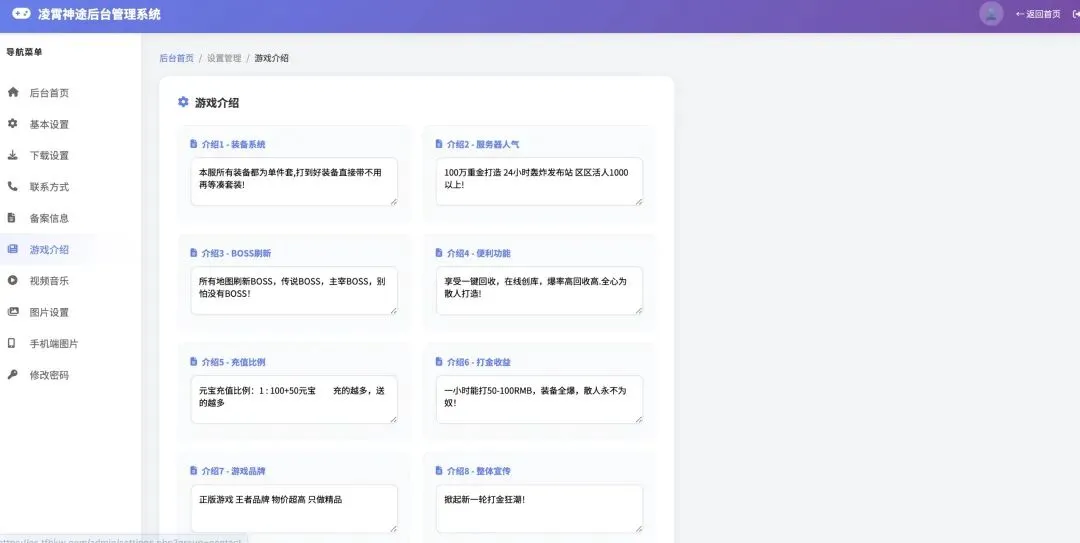Viewport: 1080px width, 543px height.
Task: Click the gamepad logo icon in header
Action: pyautogui.click(x=21, y=13)
